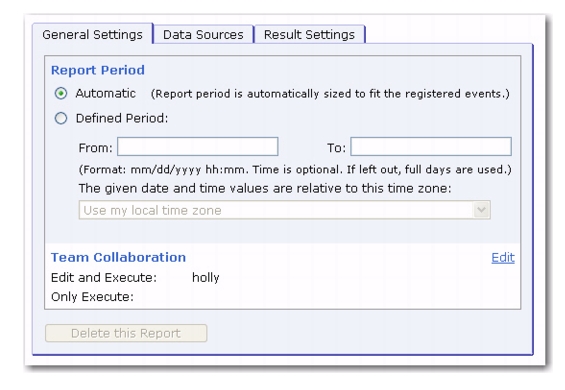Click the Report Period section heading
The width and height of the screenshot is (565, 390).
pos(98,70)
